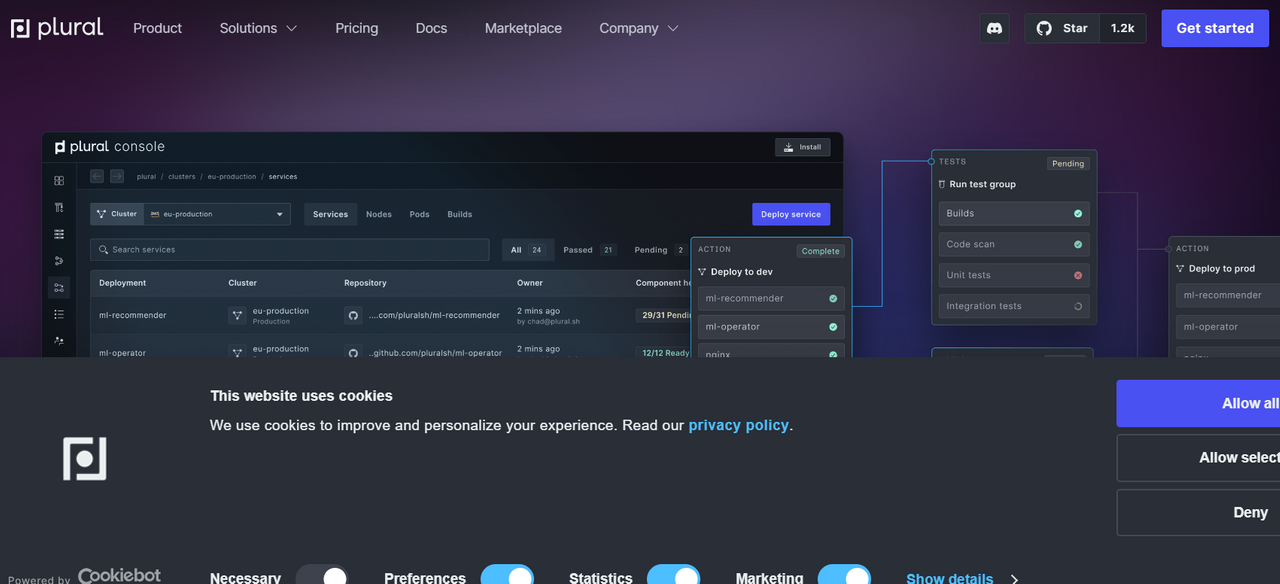Click the GitHub icon in the ml-recommender row
The image size is (1280, 584).
[x=353, y=315]
